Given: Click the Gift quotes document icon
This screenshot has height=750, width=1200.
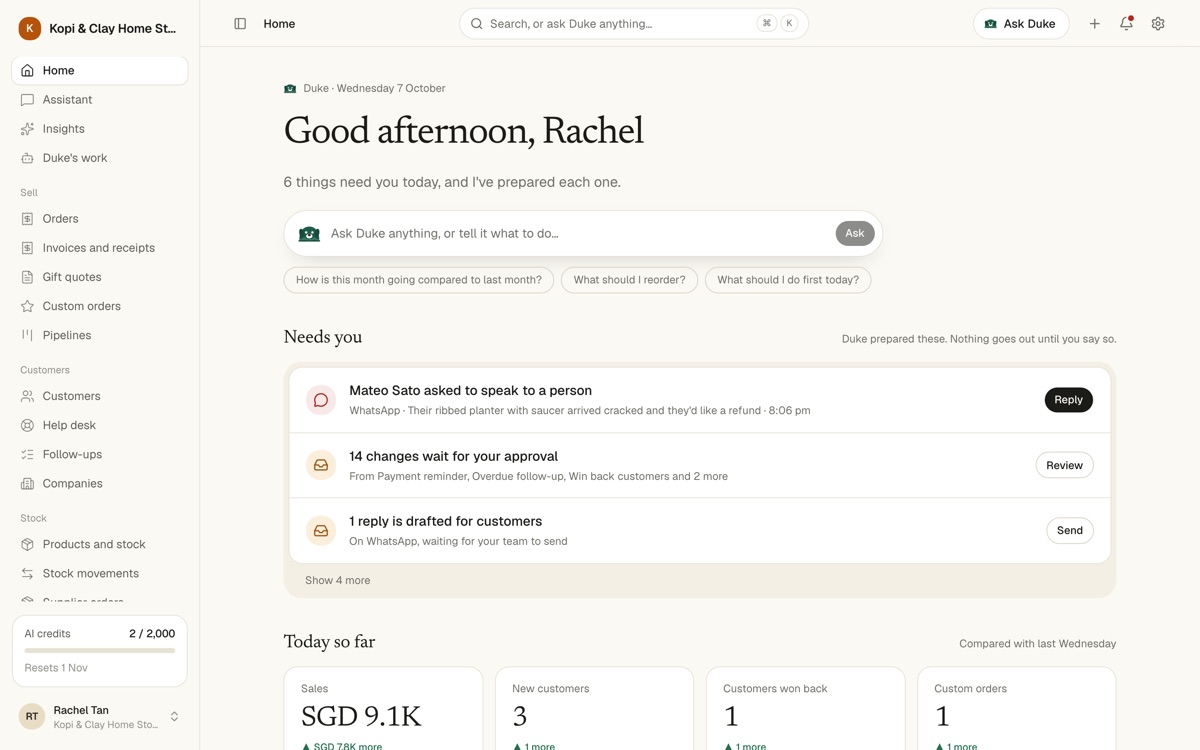Looking at the screenshot, I should pyautogui.click(x=28, y=276).
